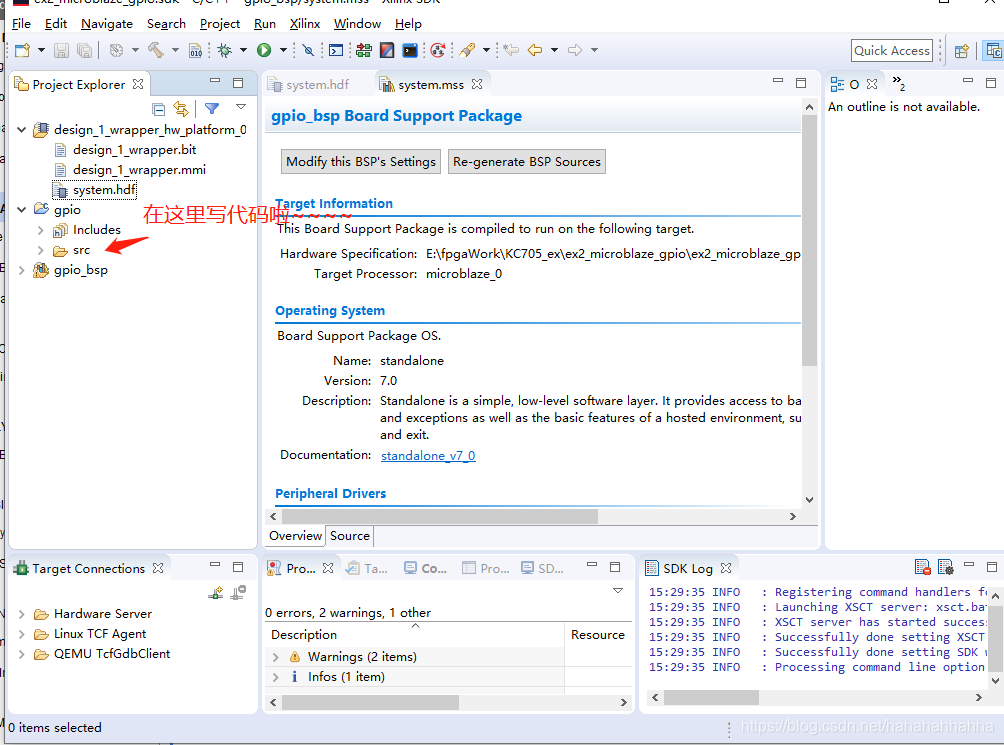Click the Program FPGA toolbar icon
Viewport: 1004px width, 745px height.
coord(364,50)
